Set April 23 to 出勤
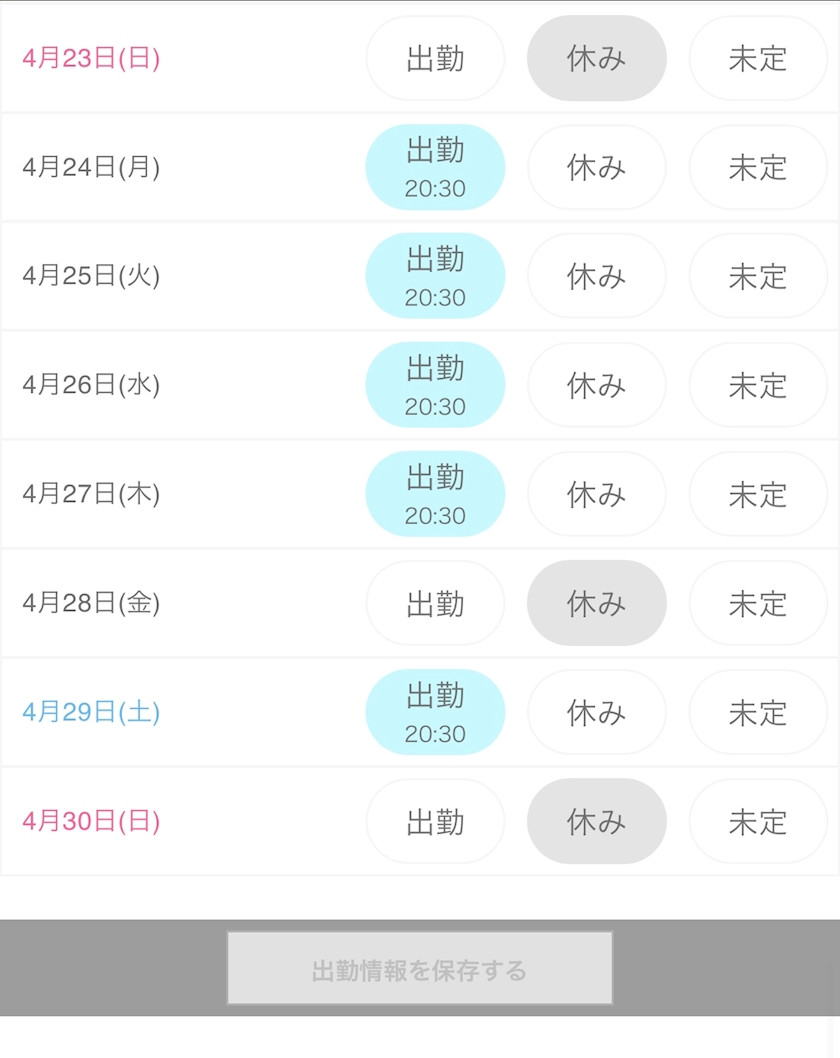Screen dimensions: 840x1058 (x=435, y=59)
